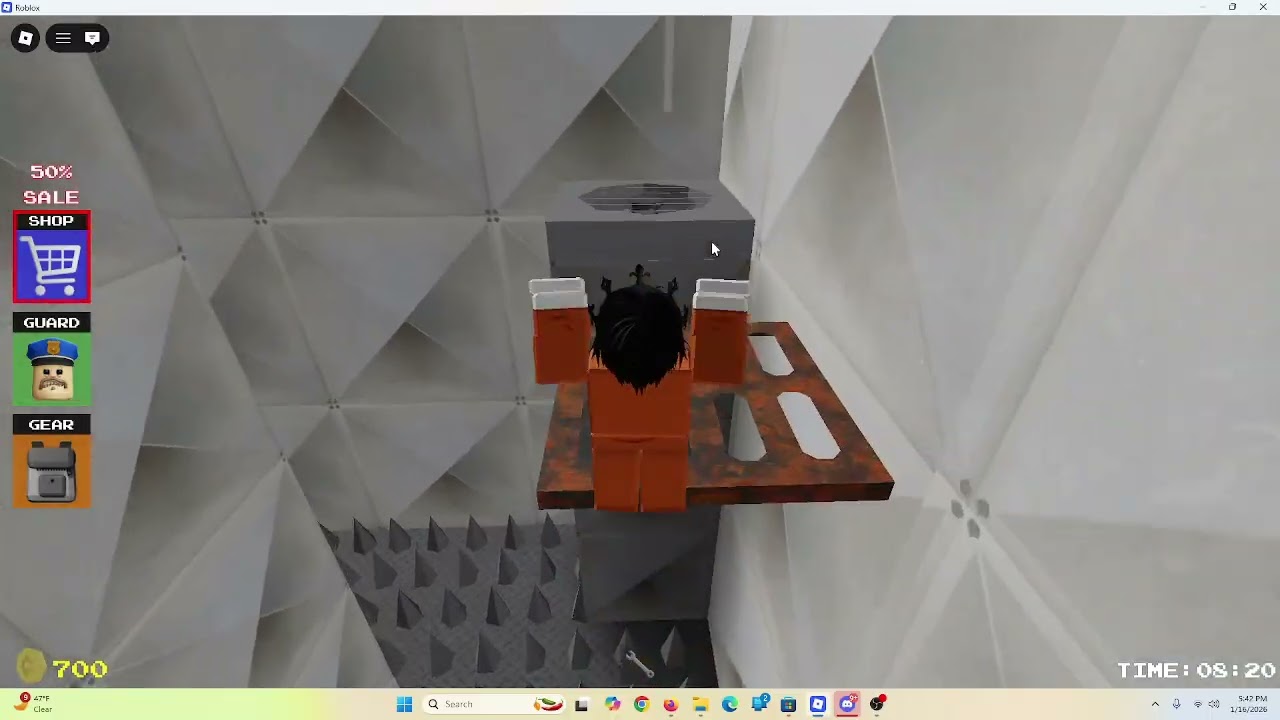Image resolution: width=1280 pixels, height=720 pixels.
Task: Open Discord from taskbar
Action: [x=848, y=704]
